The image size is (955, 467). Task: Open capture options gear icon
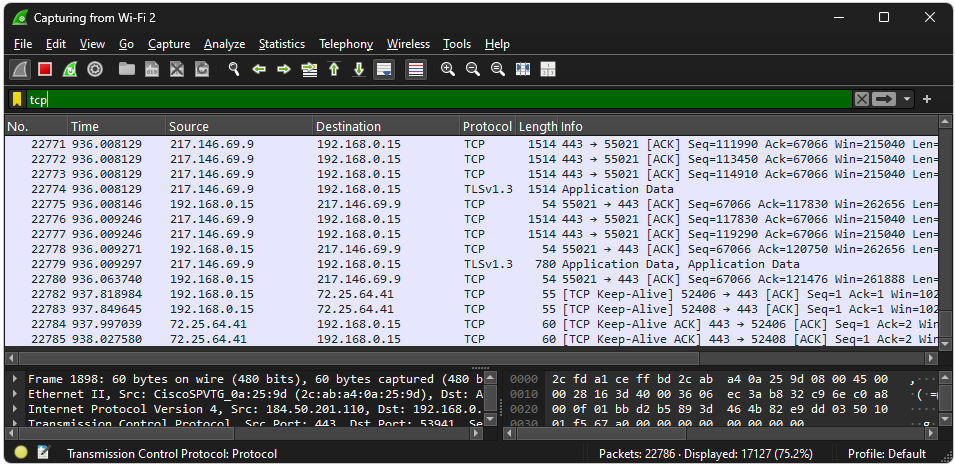[95, 69]
